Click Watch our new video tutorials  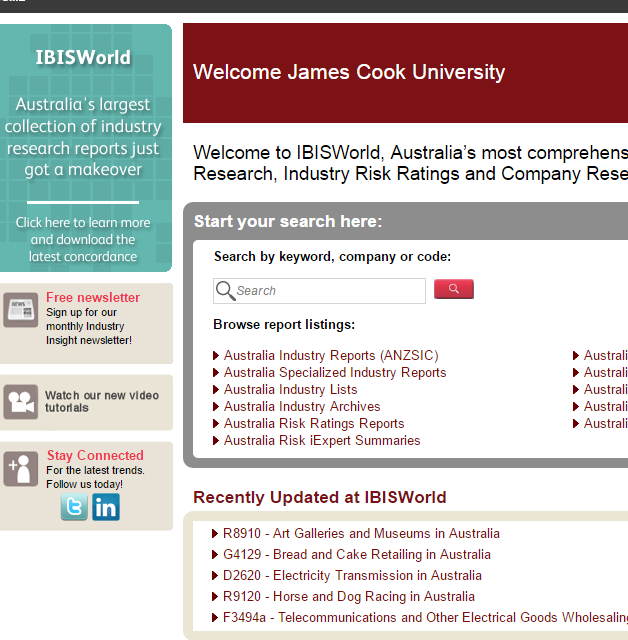coord(102,402)
